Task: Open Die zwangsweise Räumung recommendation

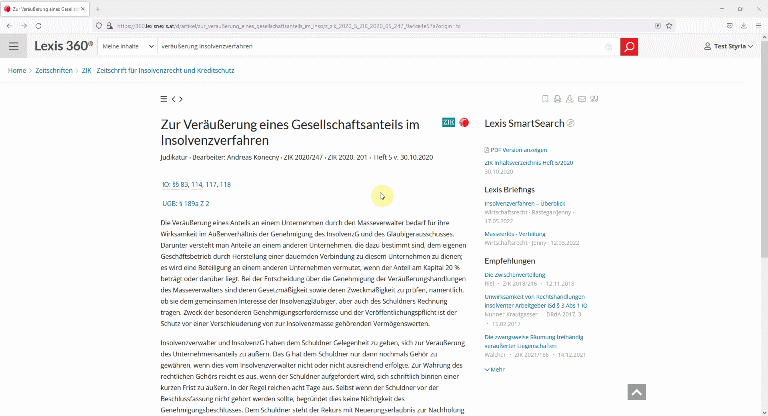Action: (533, 342)
